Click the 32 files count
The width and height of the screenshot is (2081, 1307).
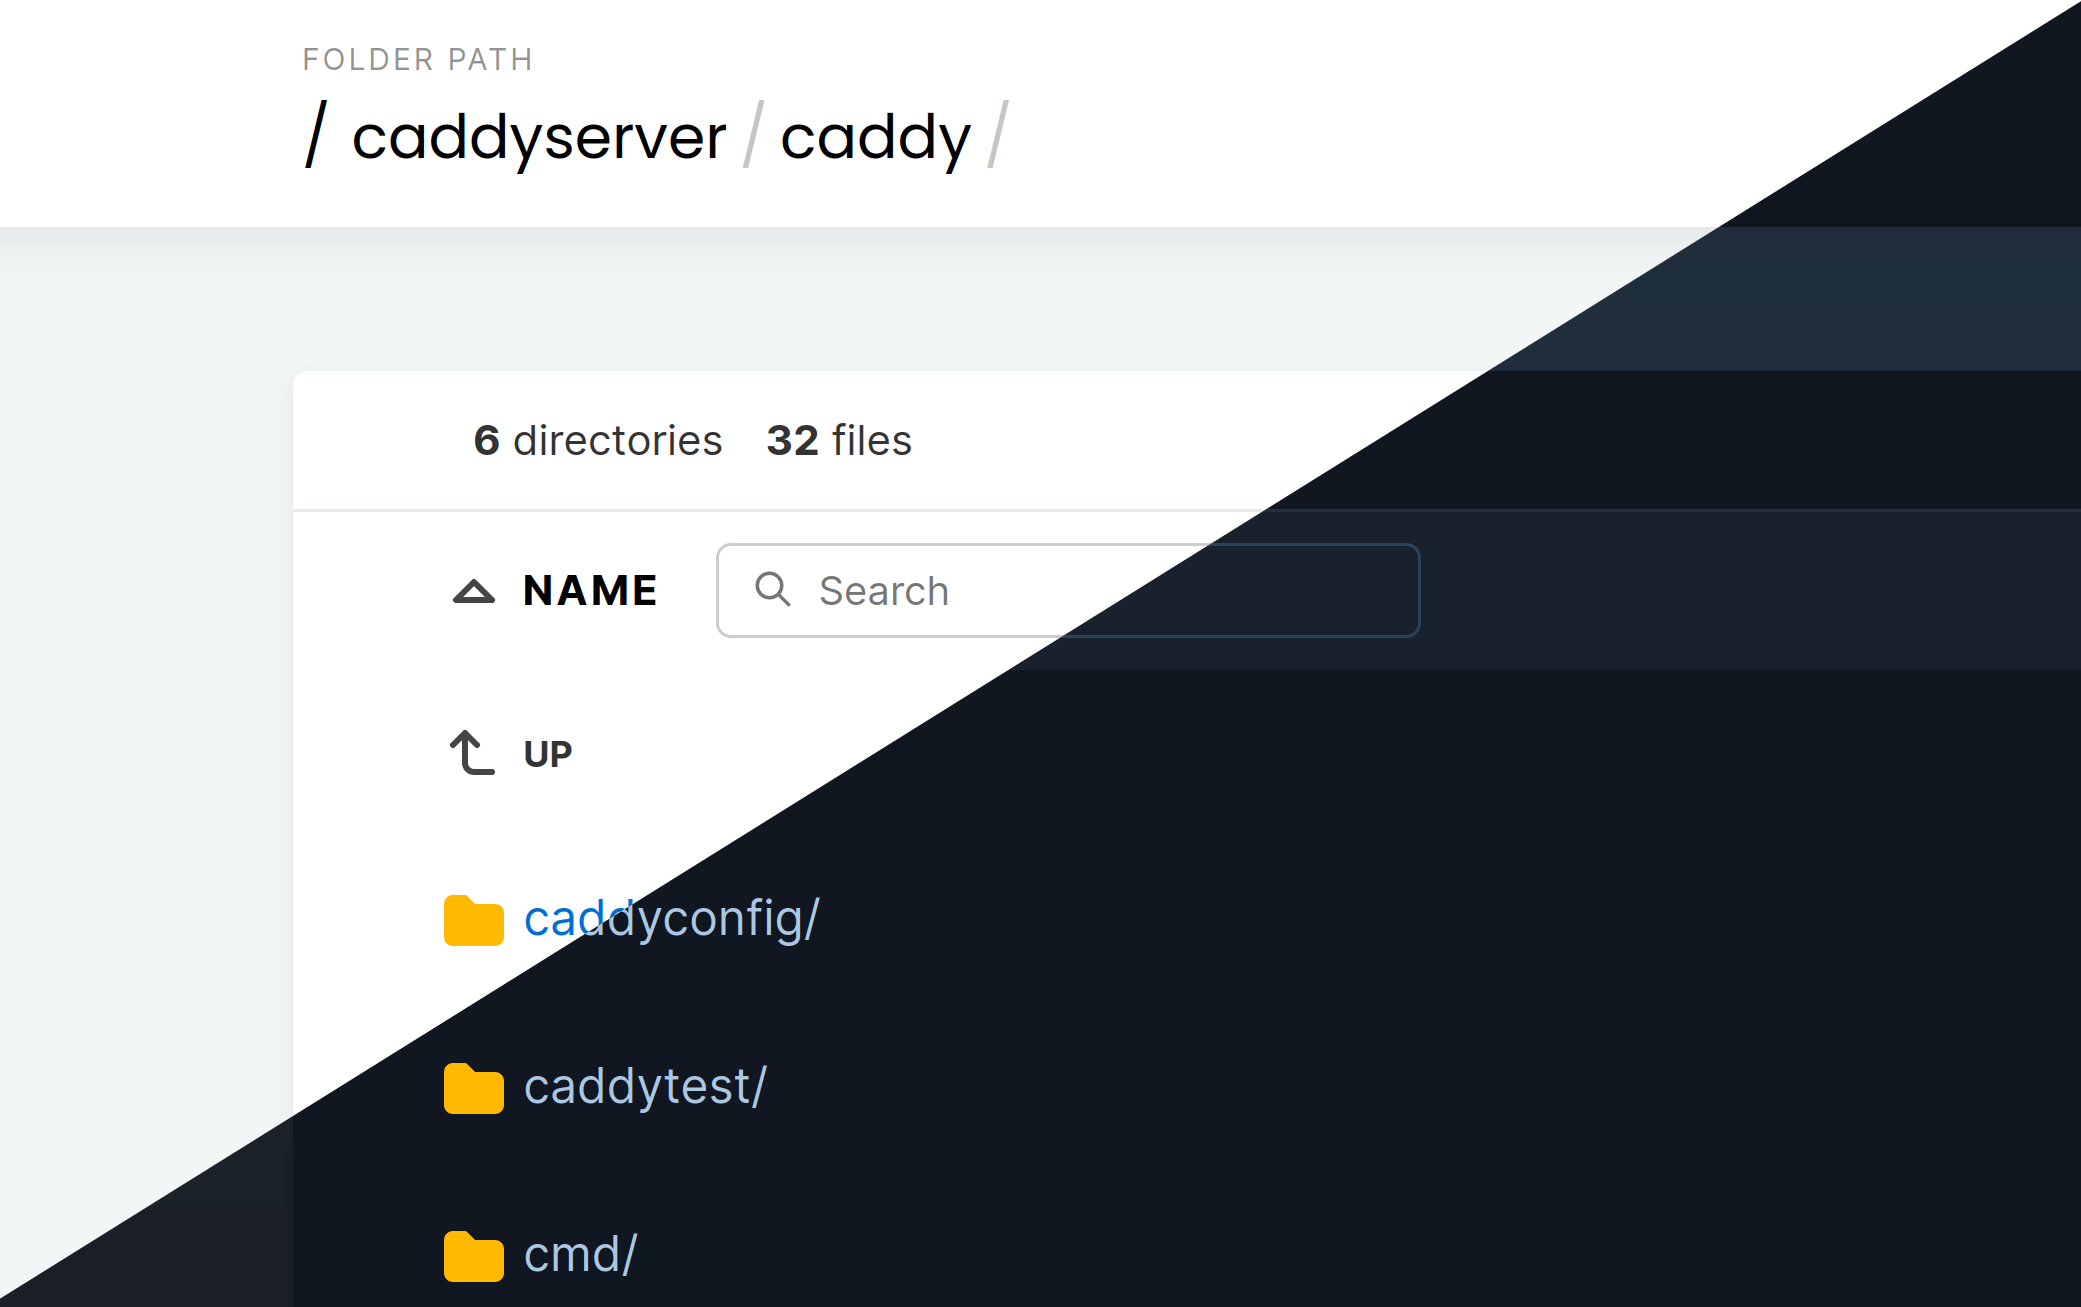(x=839, y=441)
